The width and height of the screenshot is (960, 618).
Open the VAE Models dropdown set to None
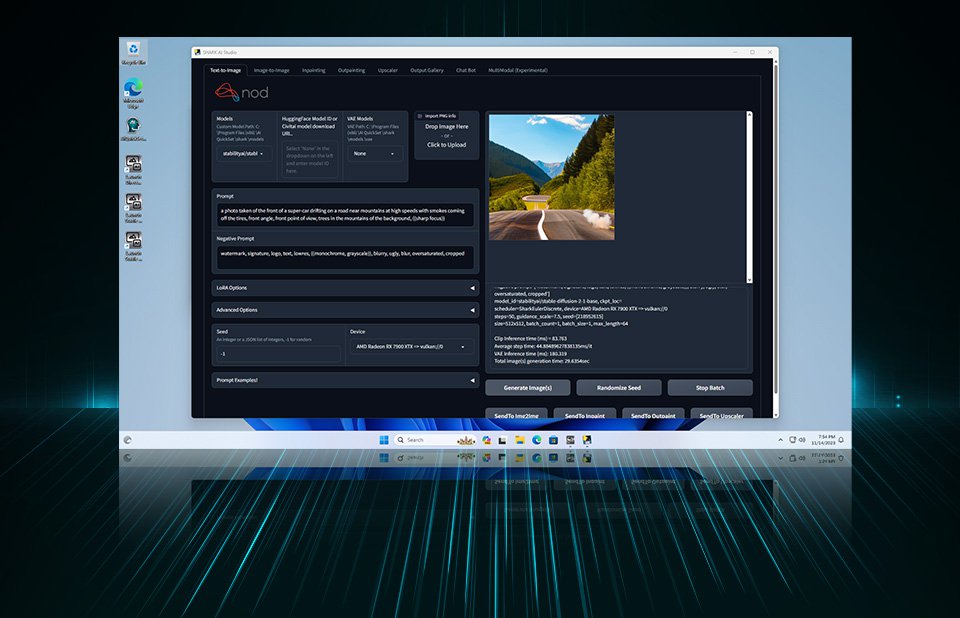376,154
